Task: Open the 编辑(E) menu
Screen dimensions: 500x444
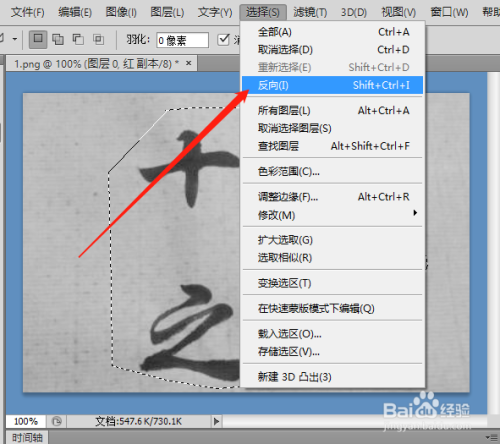Action: tap(75, 13)
